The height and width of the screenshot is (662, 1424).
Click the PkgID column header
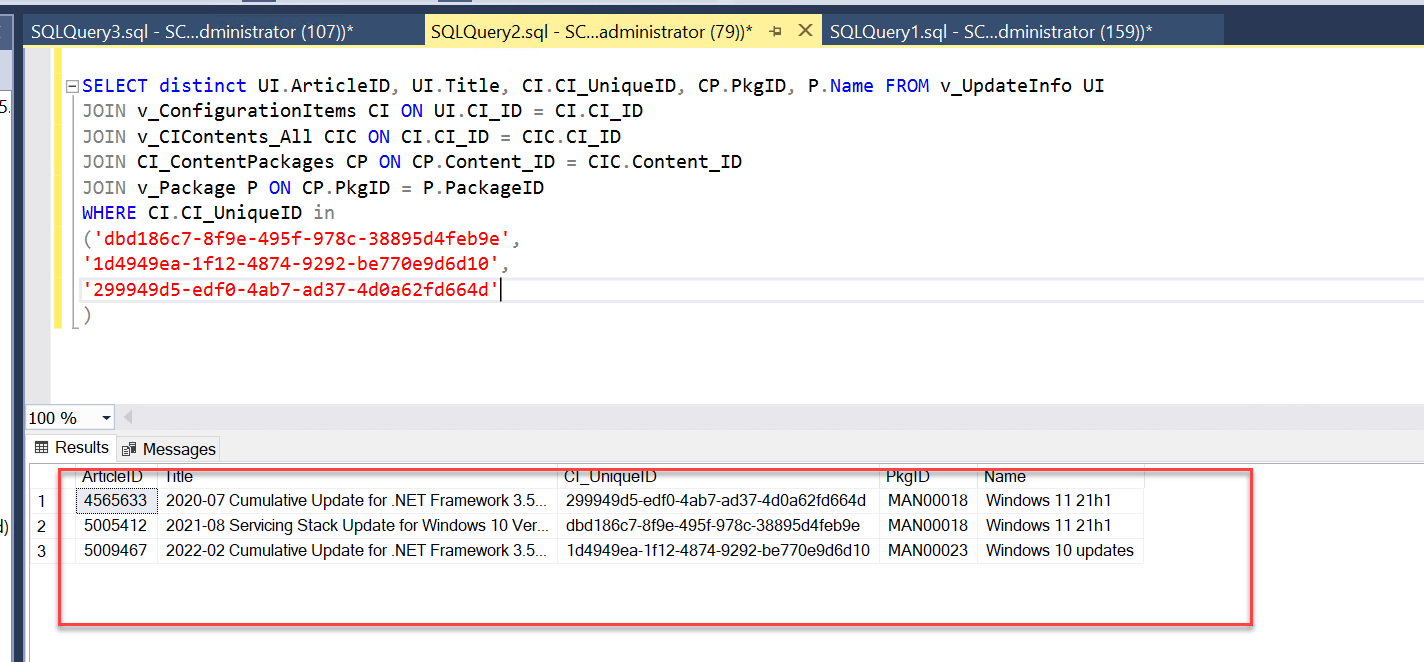(908, 477)
